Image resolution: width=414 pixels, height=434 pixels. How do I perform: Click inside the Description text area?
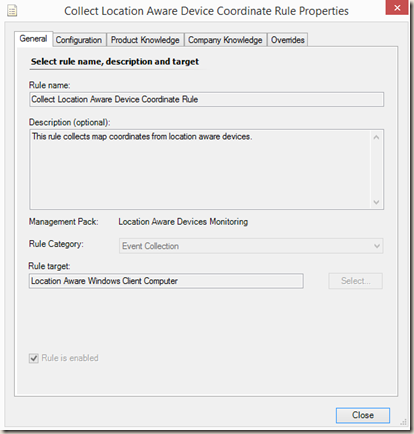pyautogui.click(x=200, y=169)
